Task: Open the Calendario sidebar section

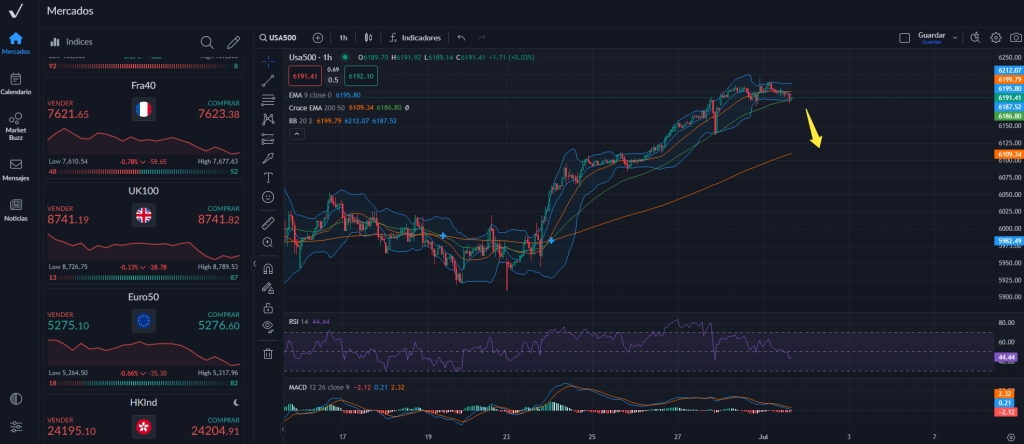Action: point(16,84)
